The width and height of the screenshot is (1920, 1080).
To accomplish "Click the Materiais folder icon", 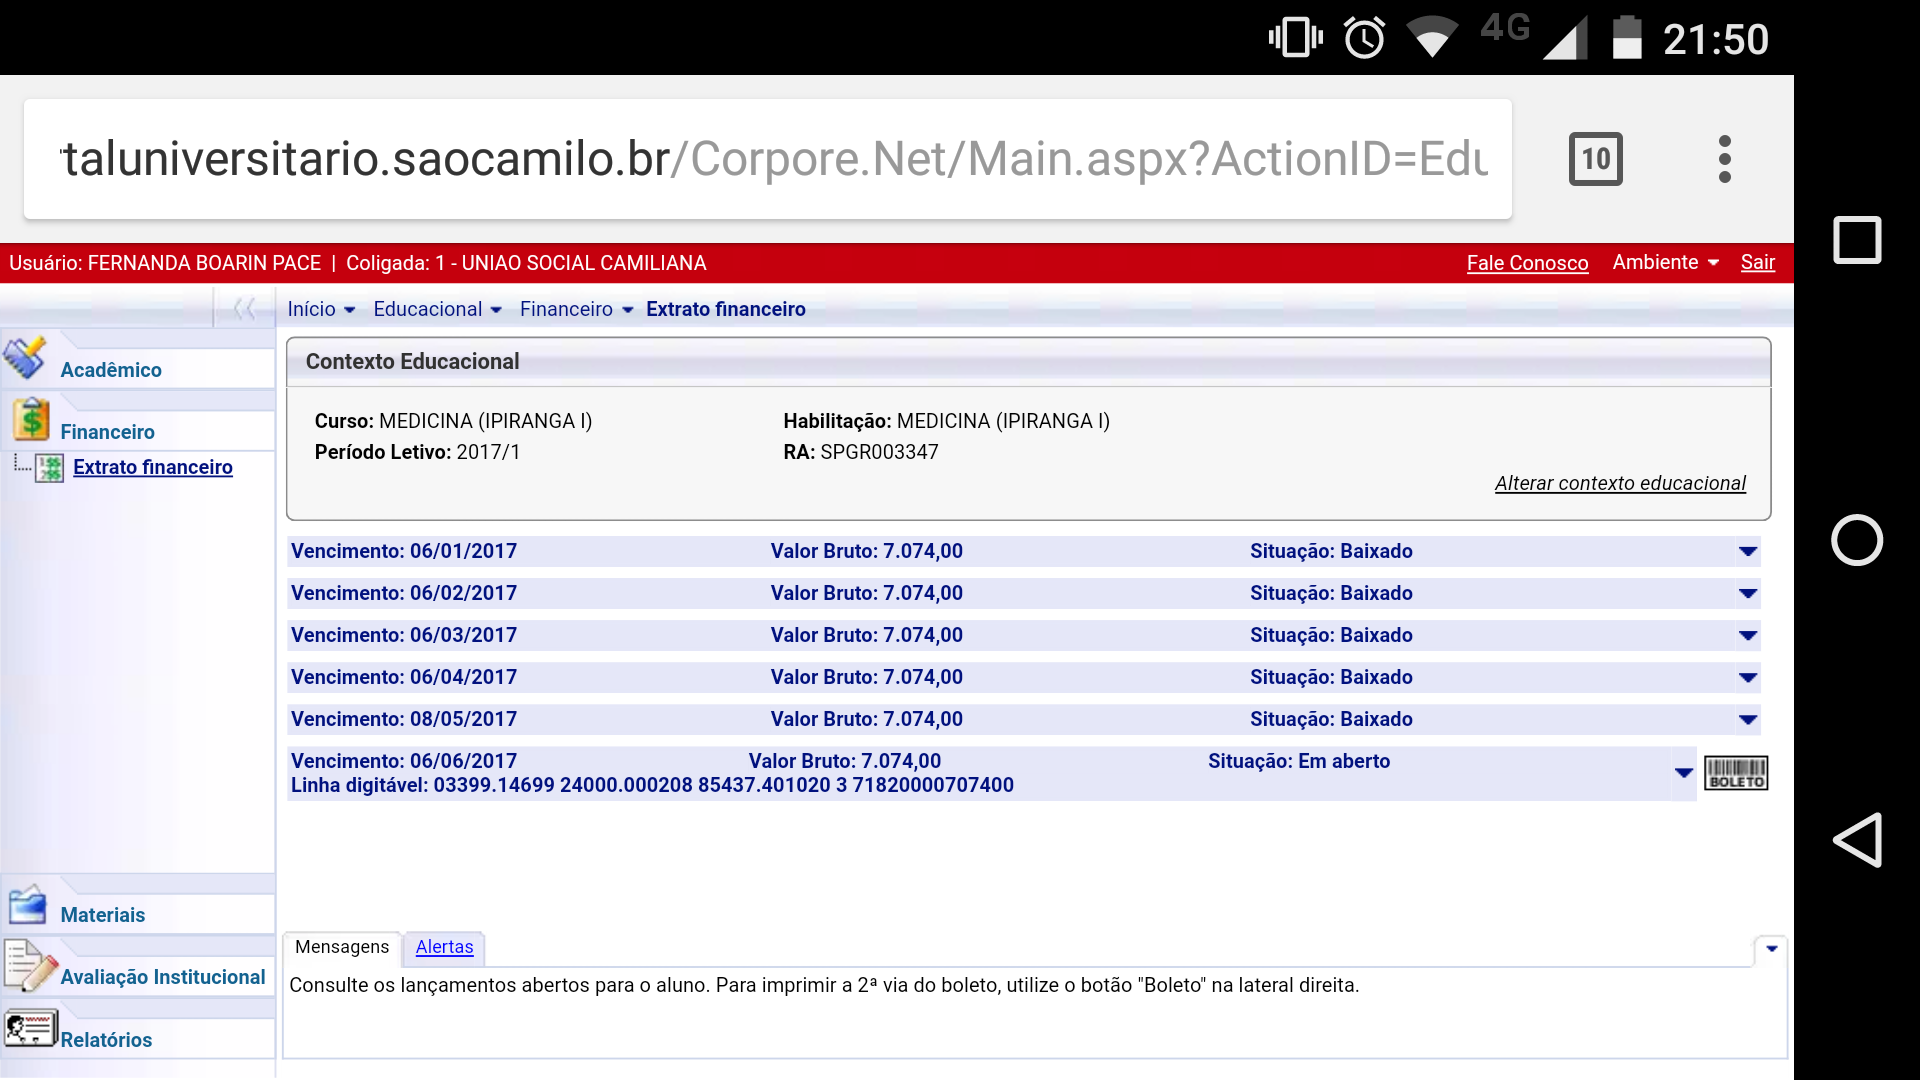I will (x=27, y=905).
